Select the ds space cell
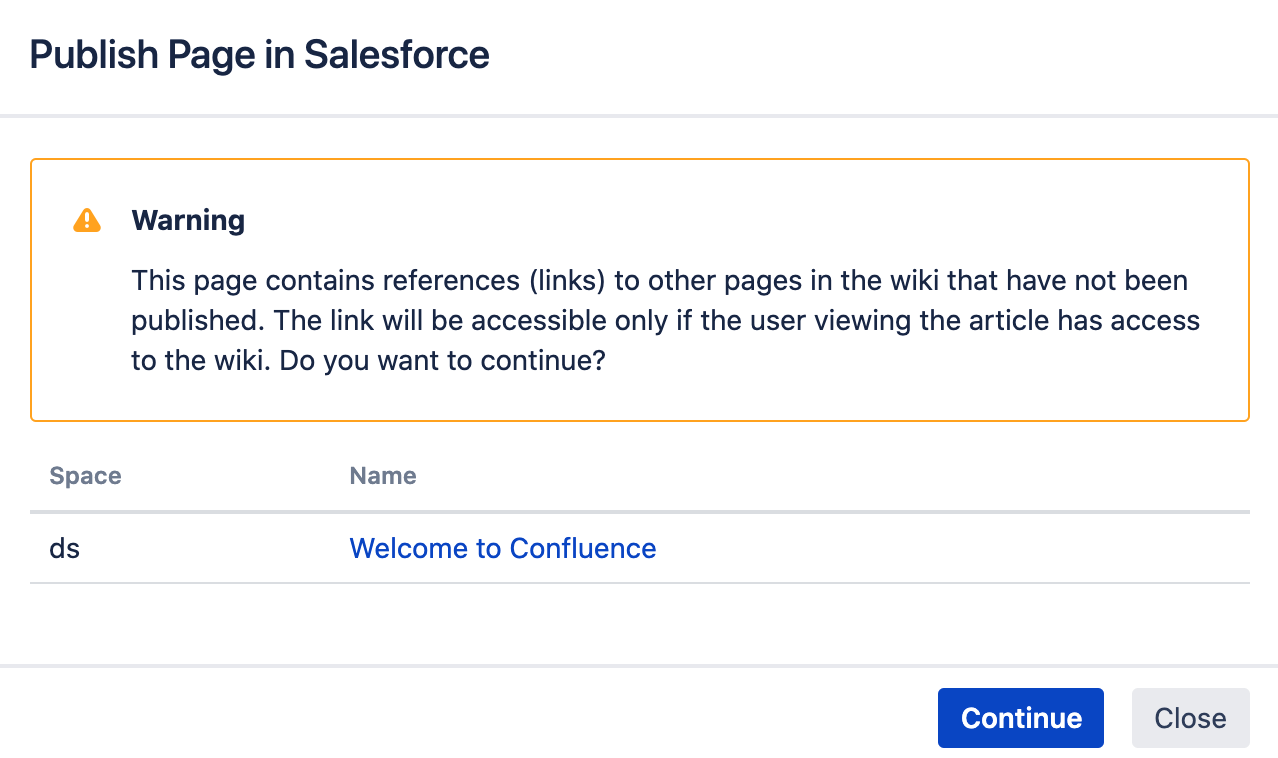Viewport: 1278px width, 758px height. pyautogui.click(x=65, y=548)
